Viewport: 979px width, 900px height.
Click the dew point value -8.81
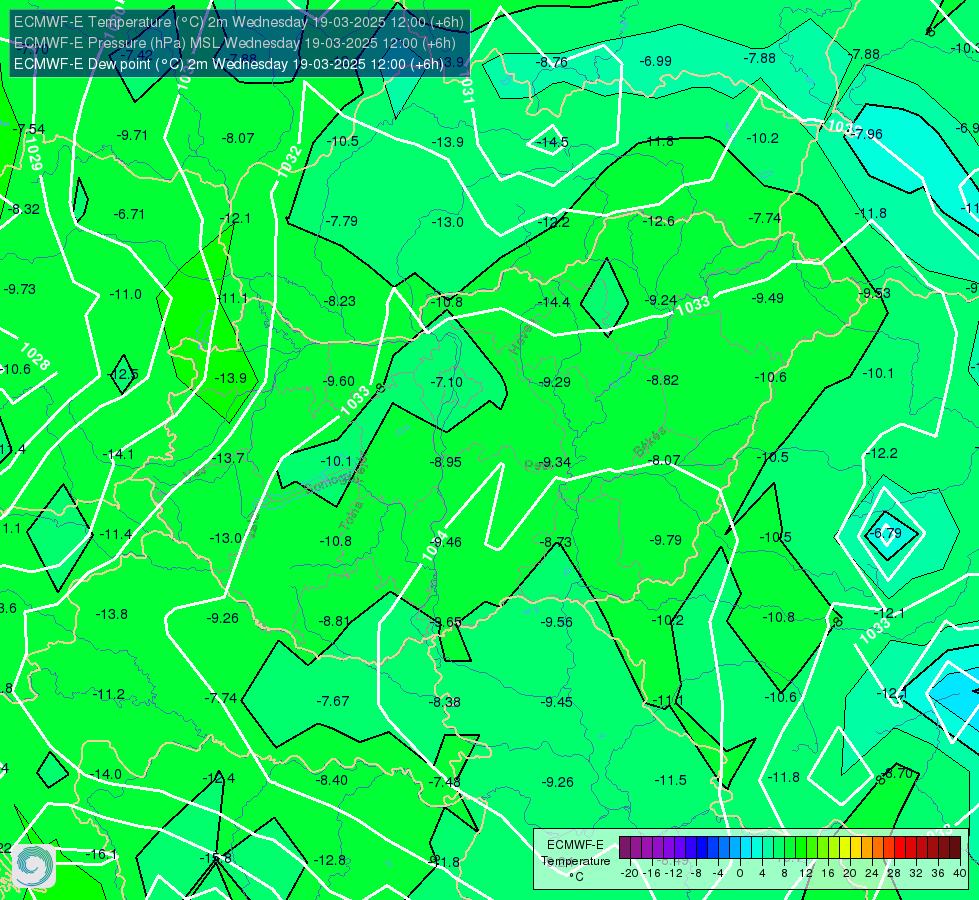point(335,621)
